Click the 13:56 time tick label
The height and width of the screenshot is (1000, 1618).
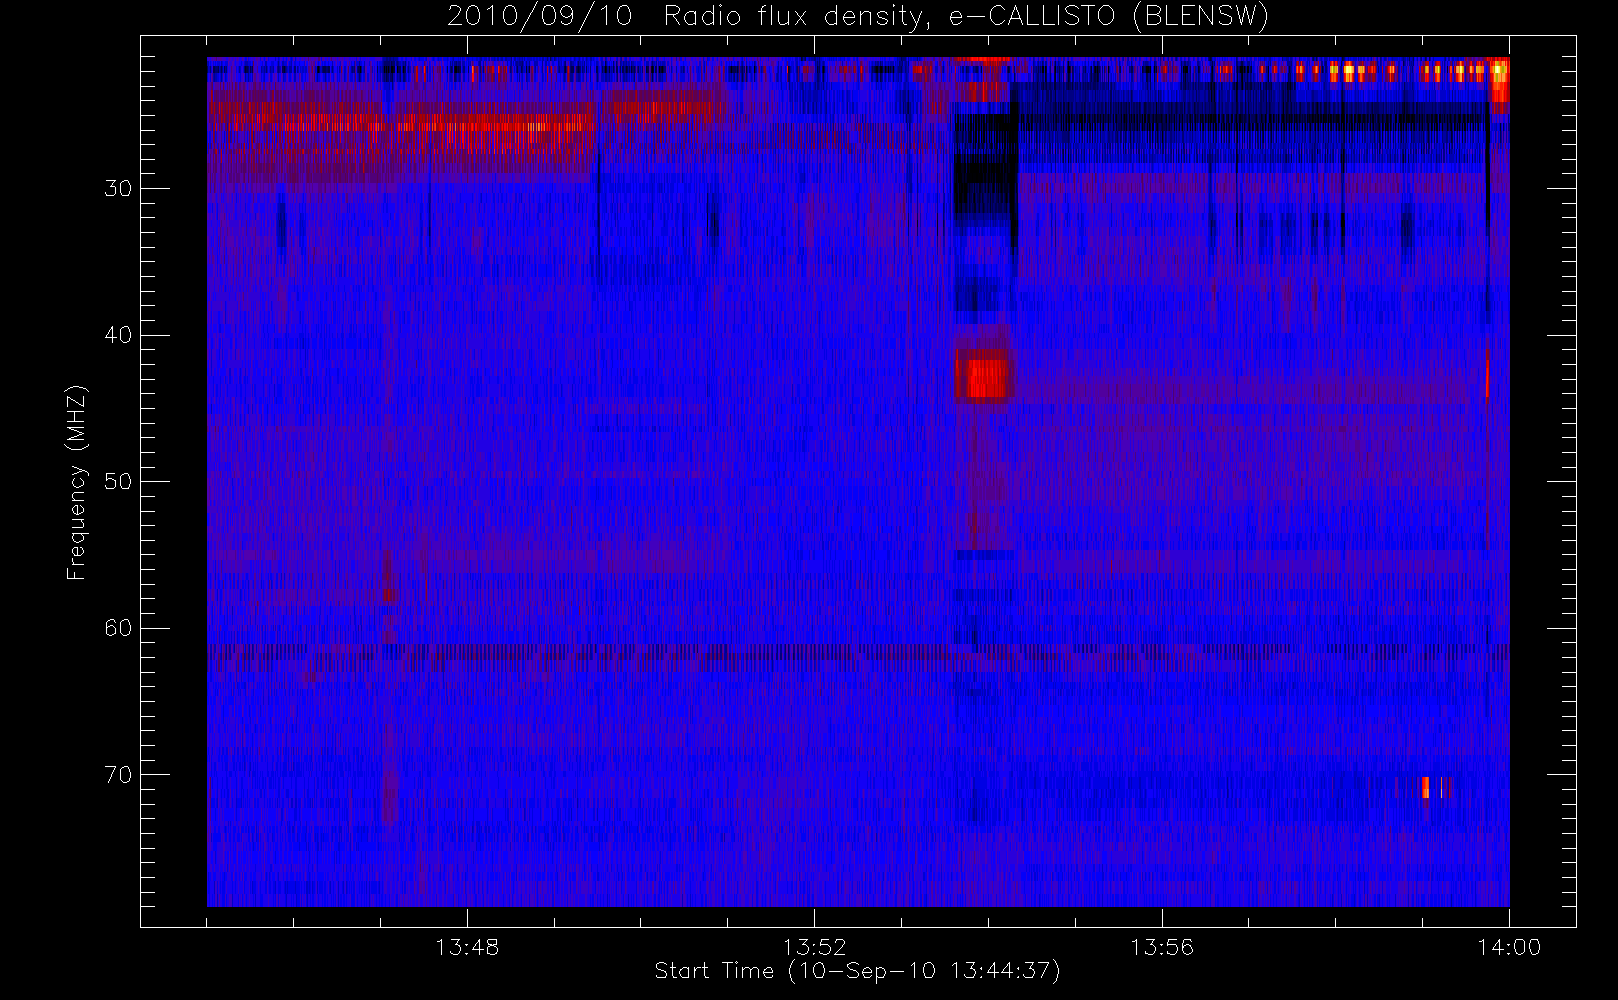tap(1162, 946)
